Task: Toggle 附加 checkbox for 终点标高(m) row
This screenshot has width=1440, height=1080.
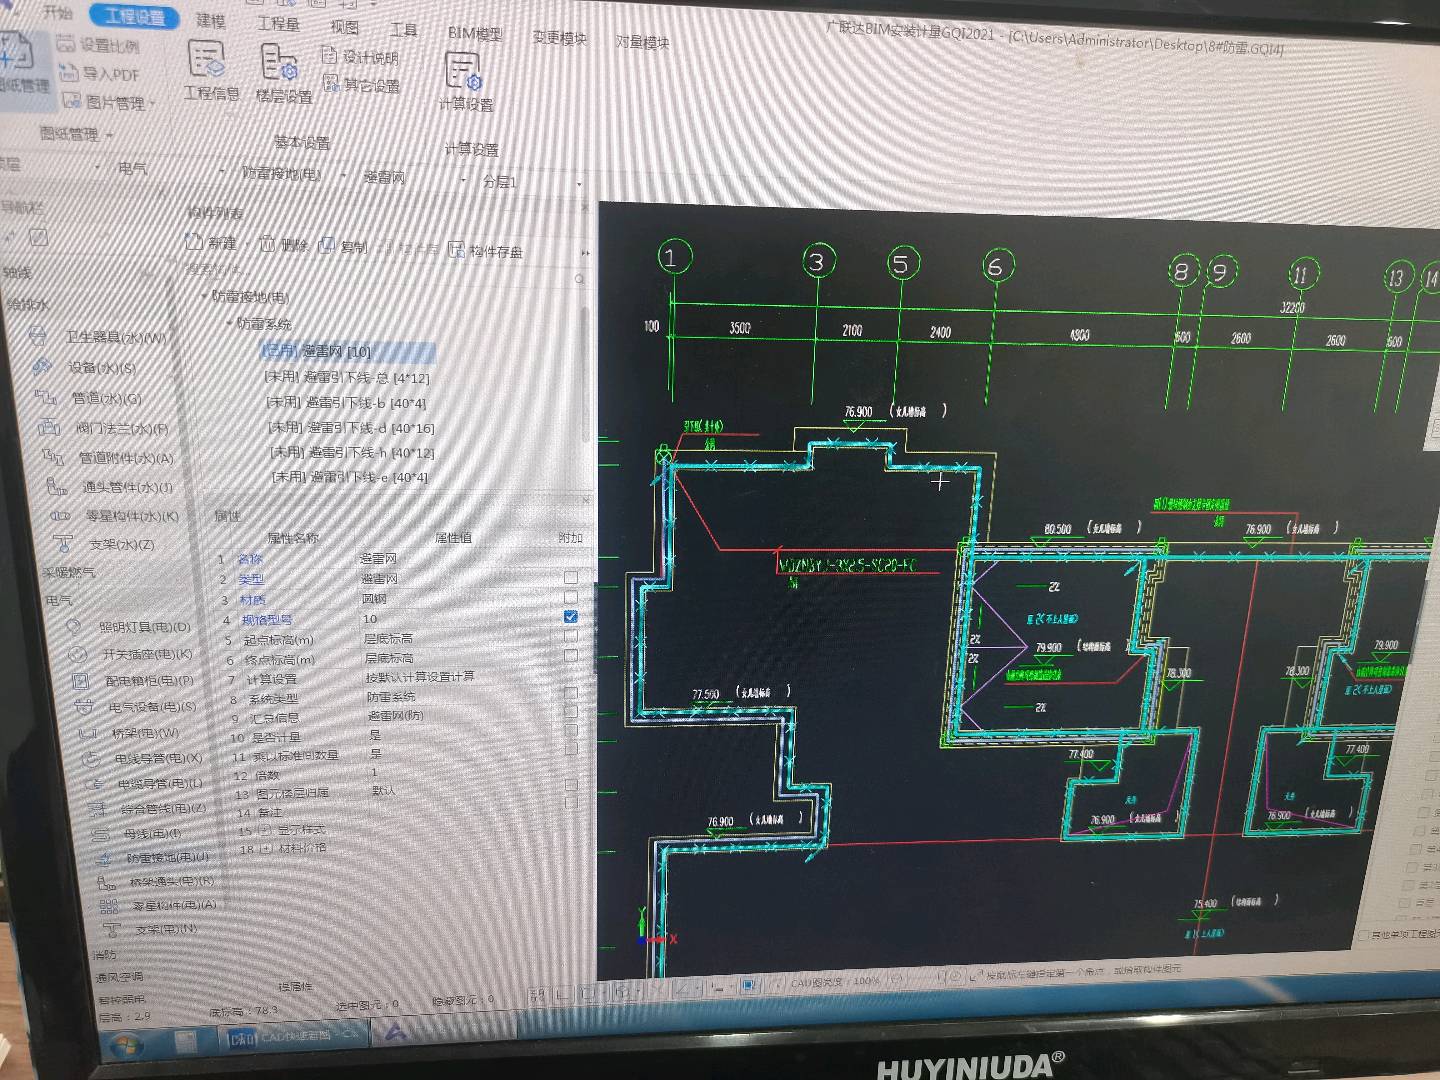Action: pos(570,656)
